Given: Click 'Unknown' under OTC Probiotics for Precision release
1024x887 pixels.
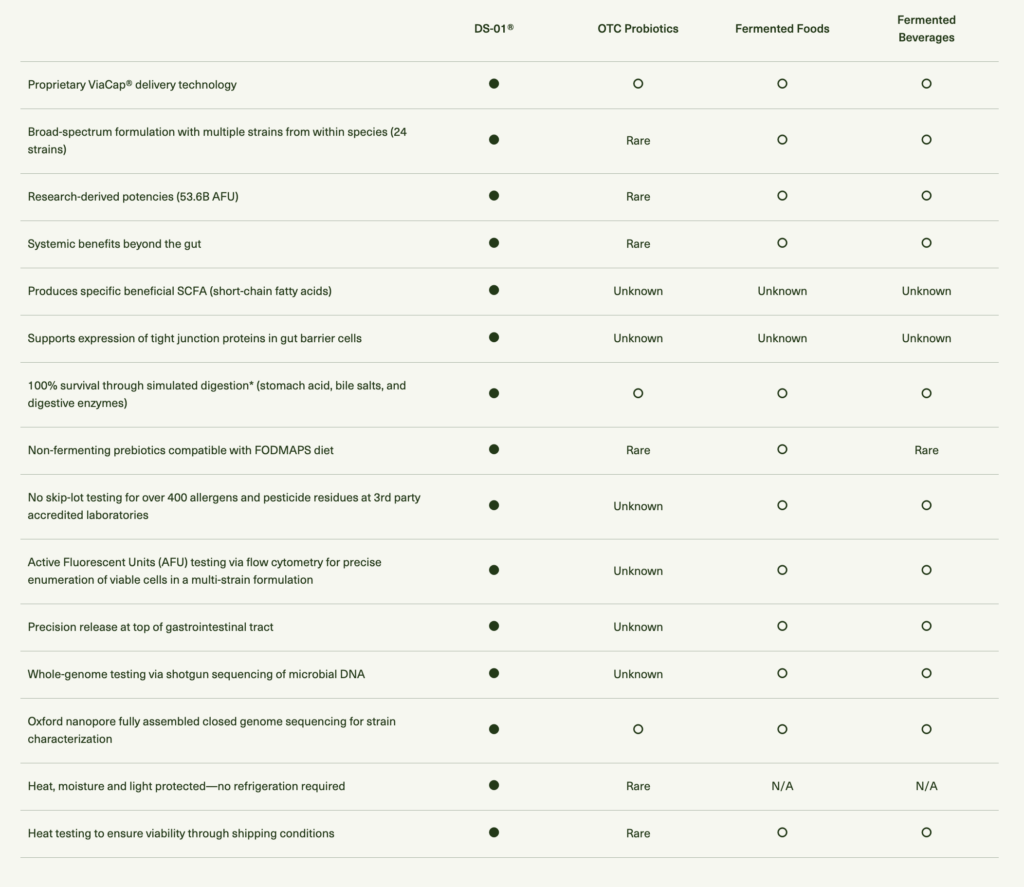Looking at the screenshot, I should (x=638, y=627).
